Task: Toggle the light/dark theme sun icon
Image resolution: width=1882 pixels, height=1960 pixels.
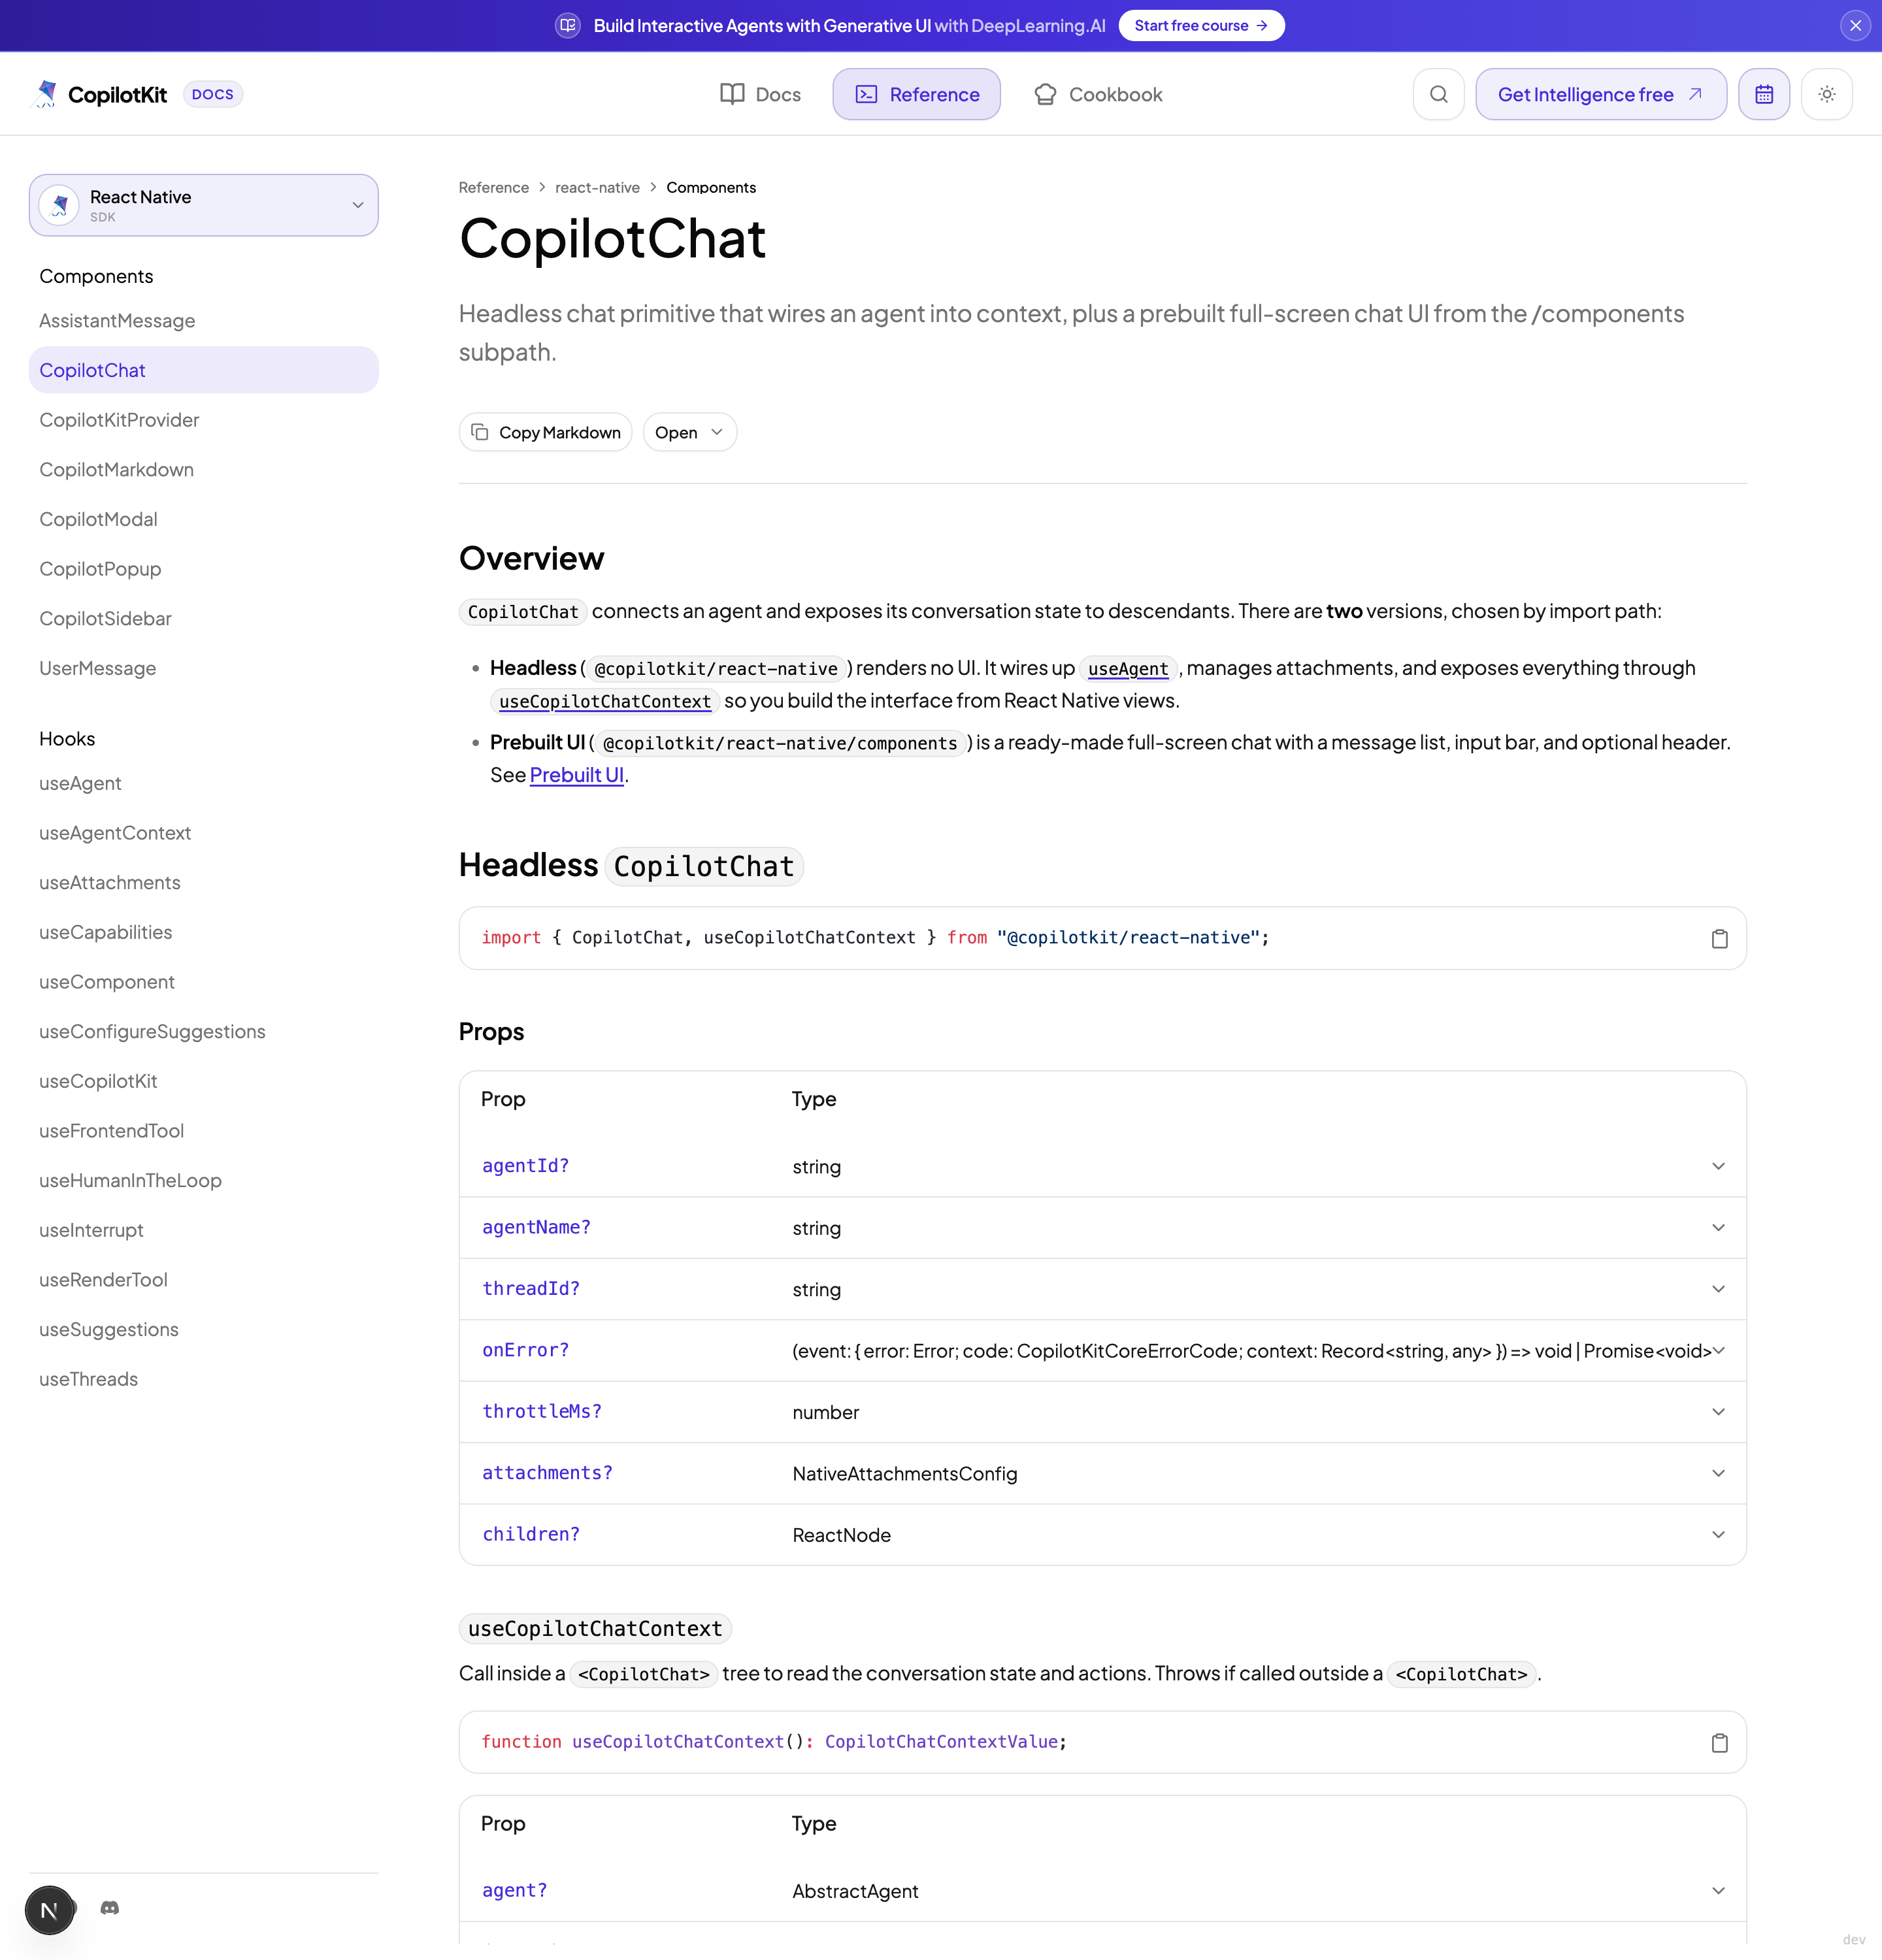Action: click(x=1827, y=94)
